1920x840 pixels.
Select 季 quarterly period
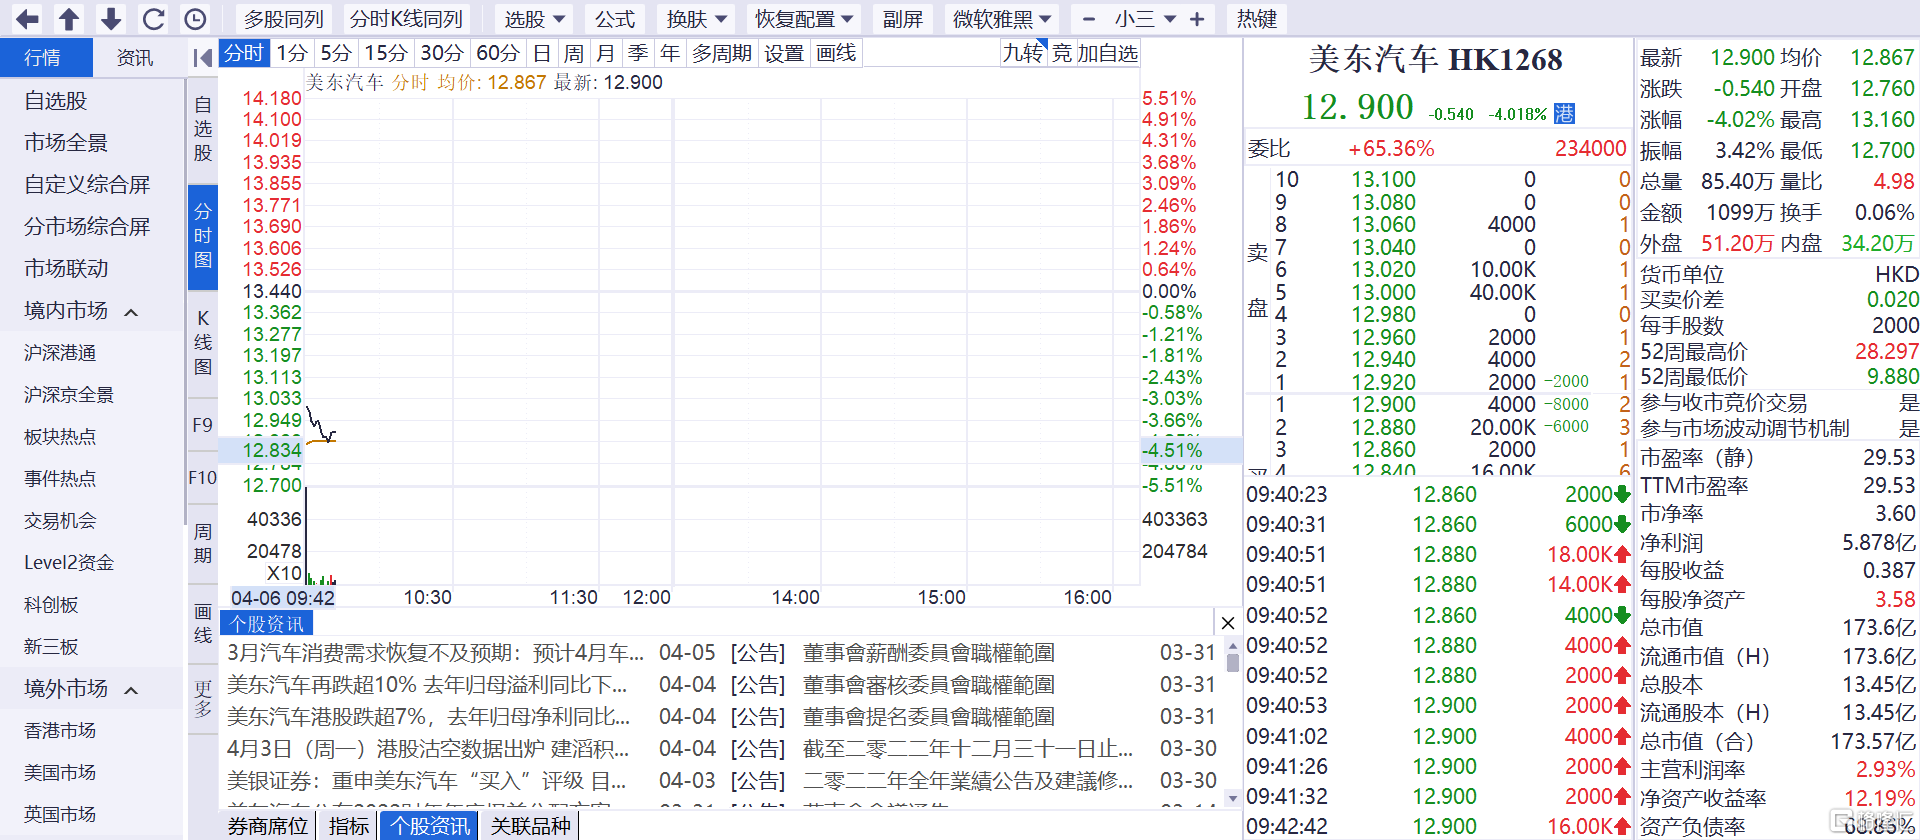coord(638,53)
